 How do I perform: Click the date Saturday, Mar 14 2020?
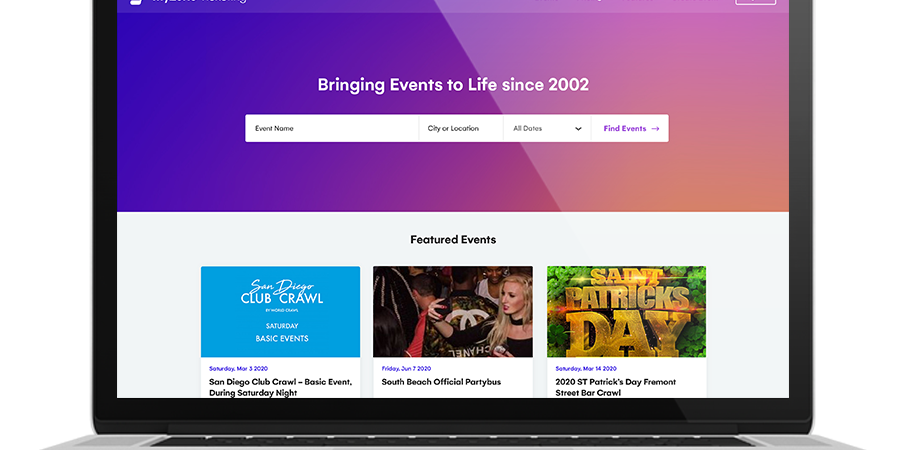(x=586, y=368)
